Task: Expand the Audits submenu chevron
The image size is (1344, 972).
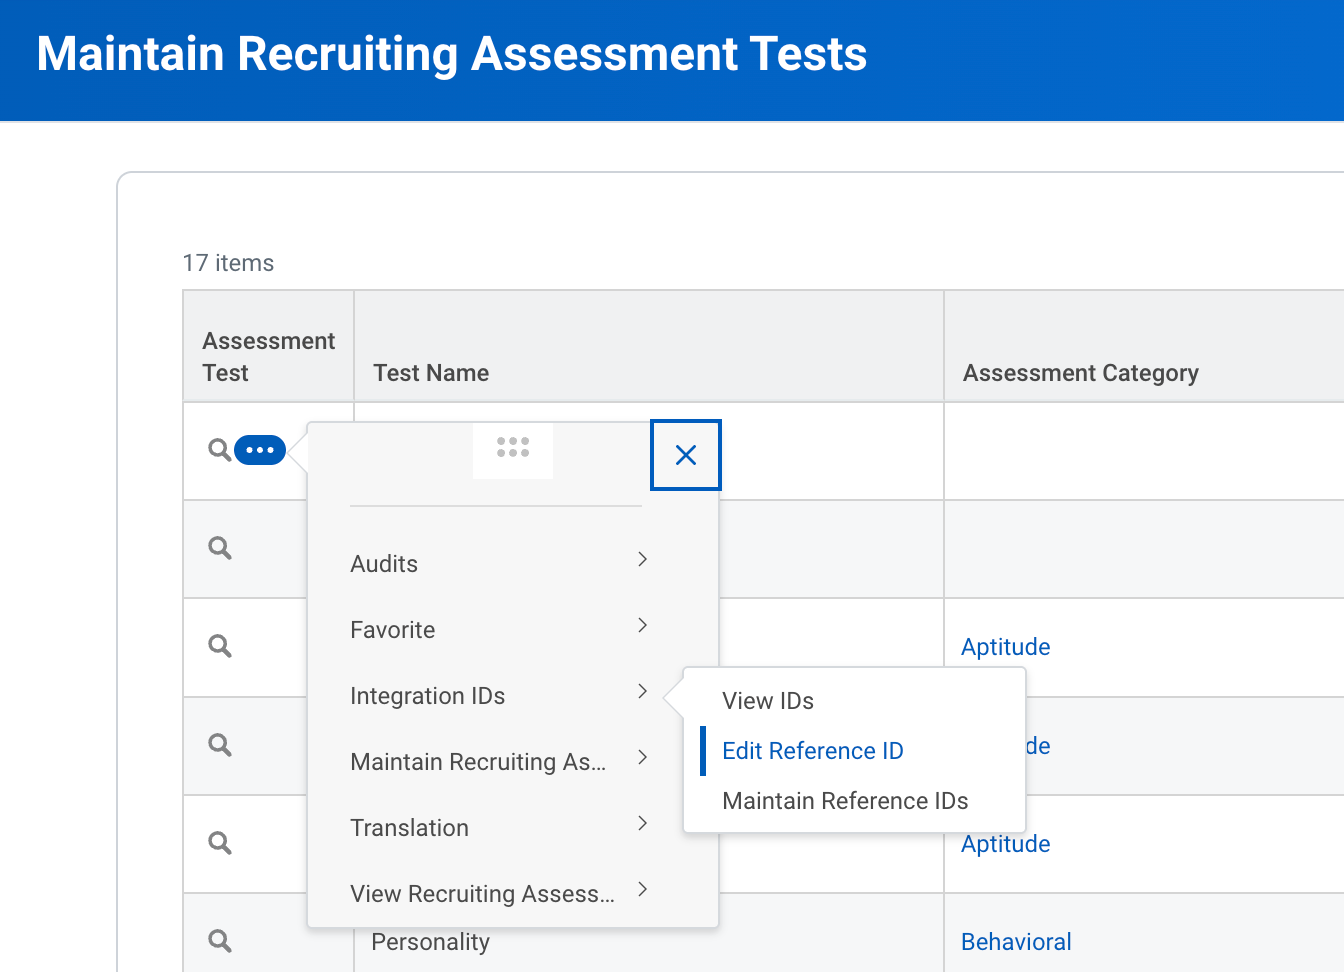Action: (643, 560)
